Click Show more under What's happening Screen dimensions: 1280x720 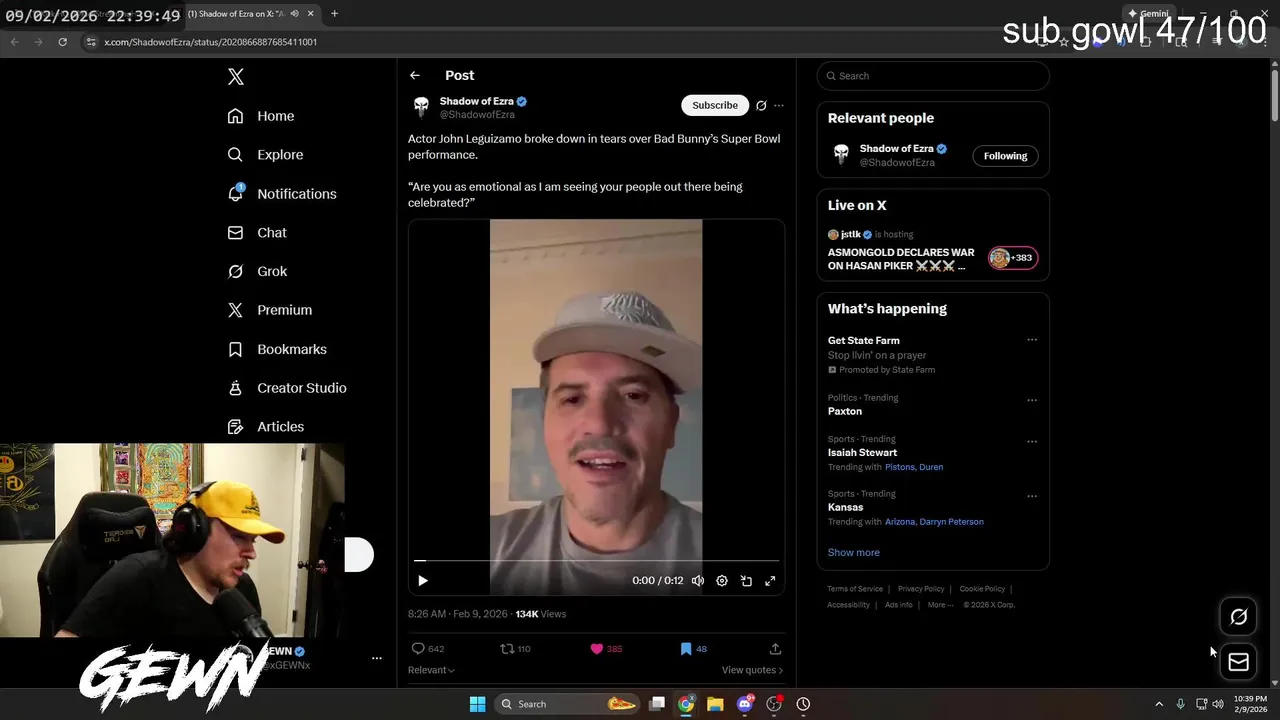pyautogui.click(x=854, y=552)
